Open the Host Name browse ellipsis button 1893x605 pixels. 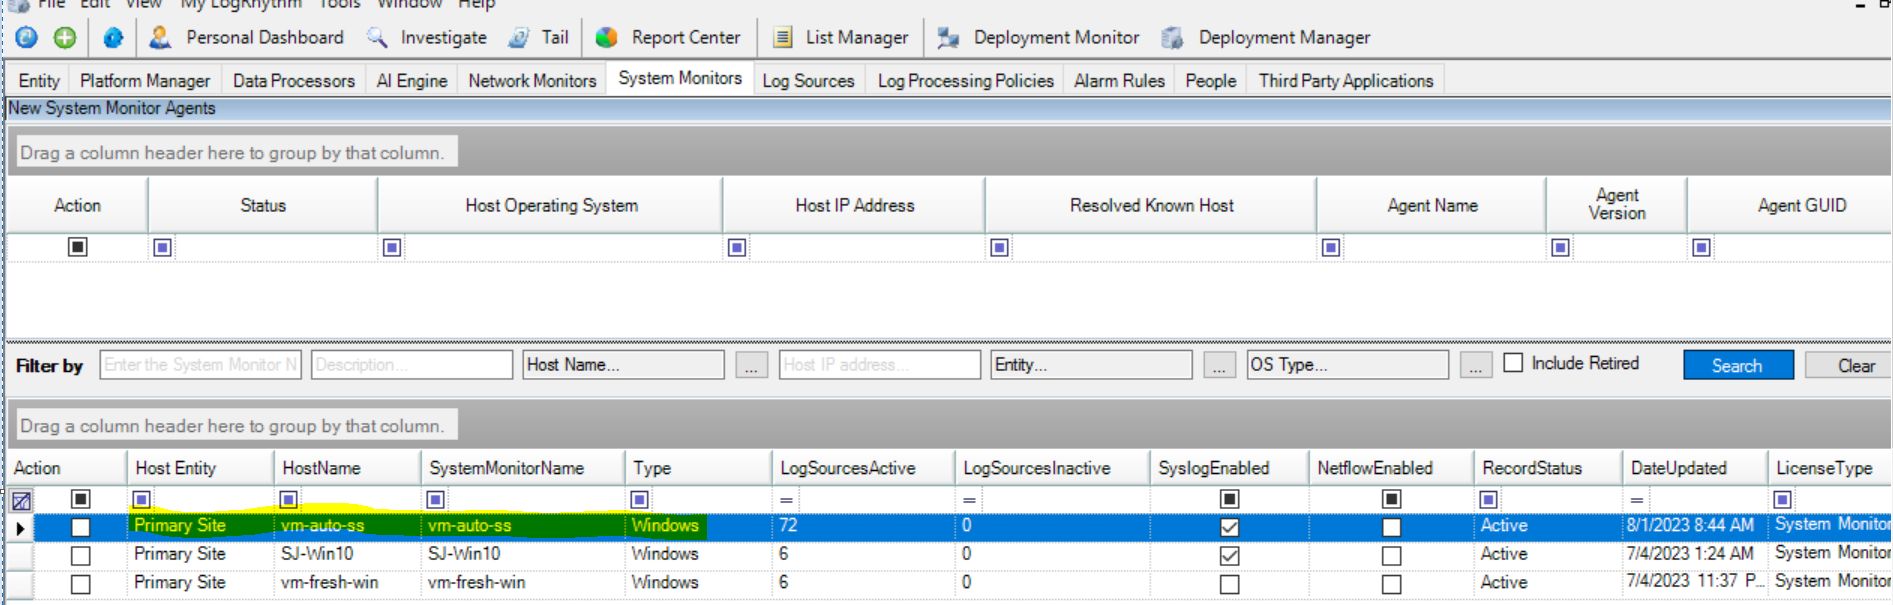coord(751,366)
